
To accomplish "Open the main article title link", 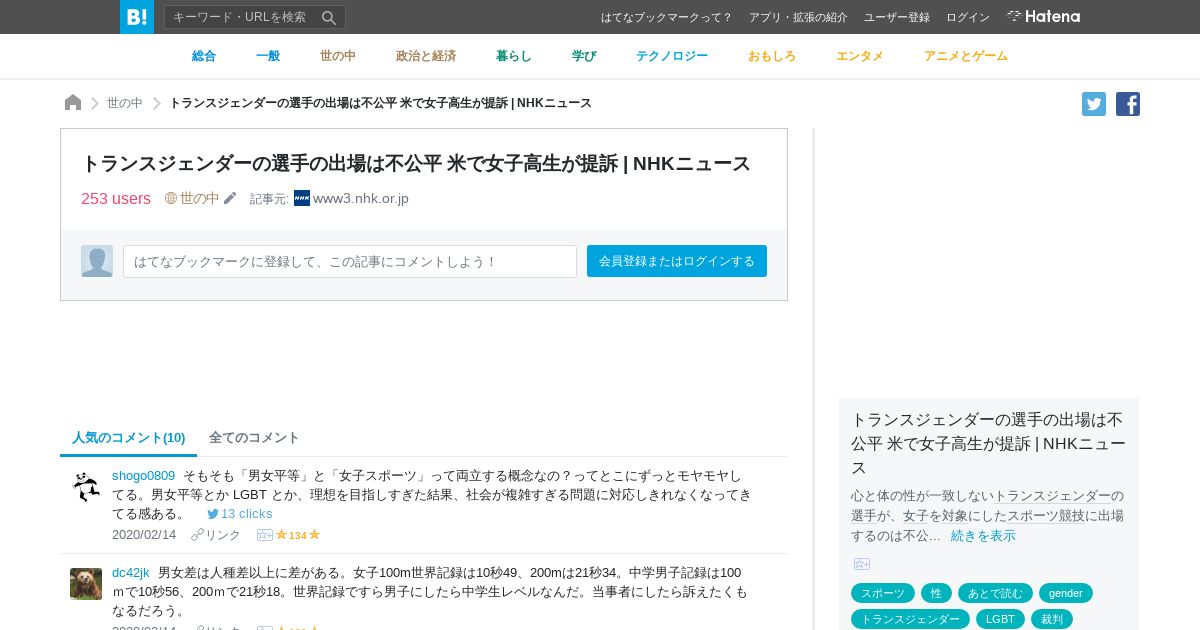I will (416, 164).
